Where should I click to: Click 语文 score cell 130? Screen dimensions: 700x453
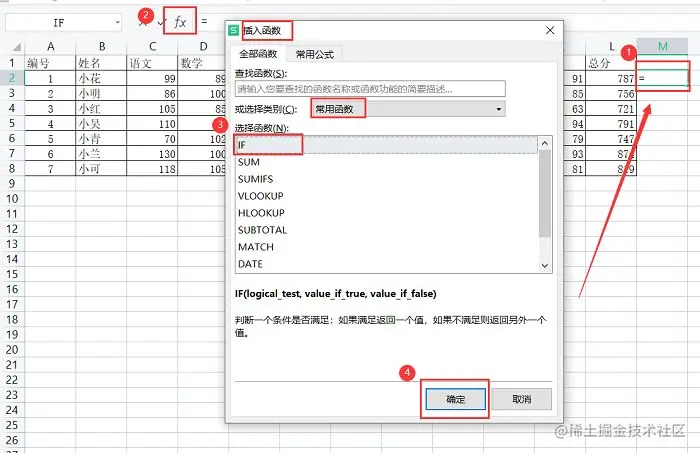pyautogui.click(x=152, y=154)
